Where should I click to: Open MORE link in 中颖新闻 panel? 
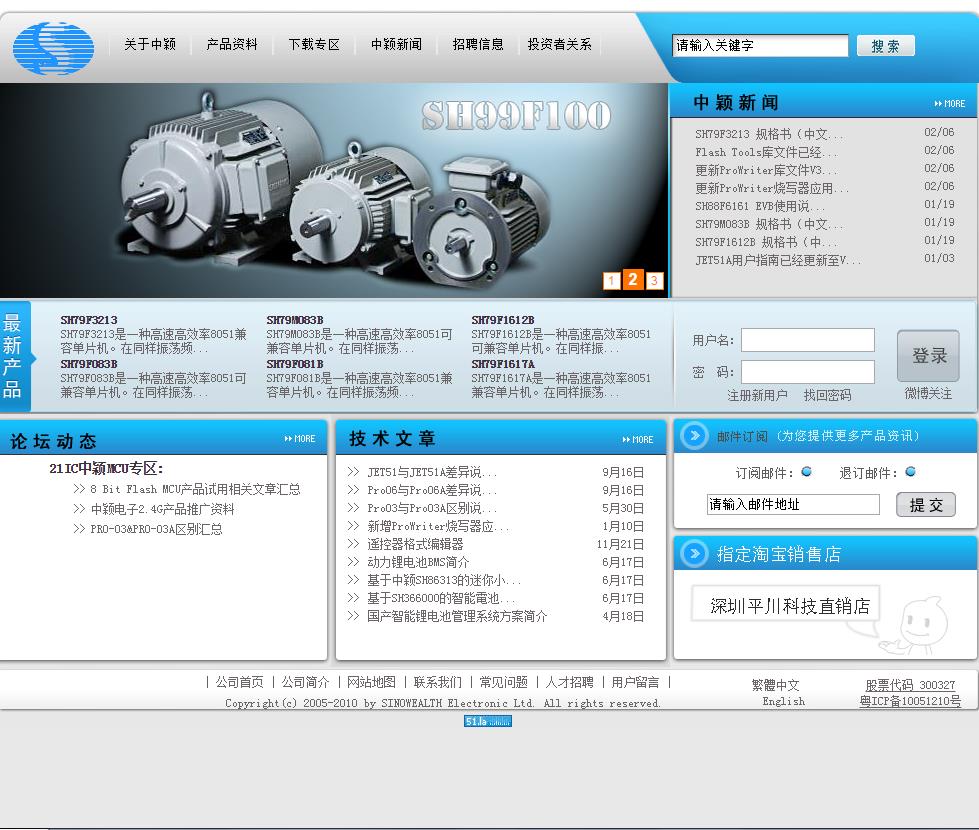(x=950, y=104)
